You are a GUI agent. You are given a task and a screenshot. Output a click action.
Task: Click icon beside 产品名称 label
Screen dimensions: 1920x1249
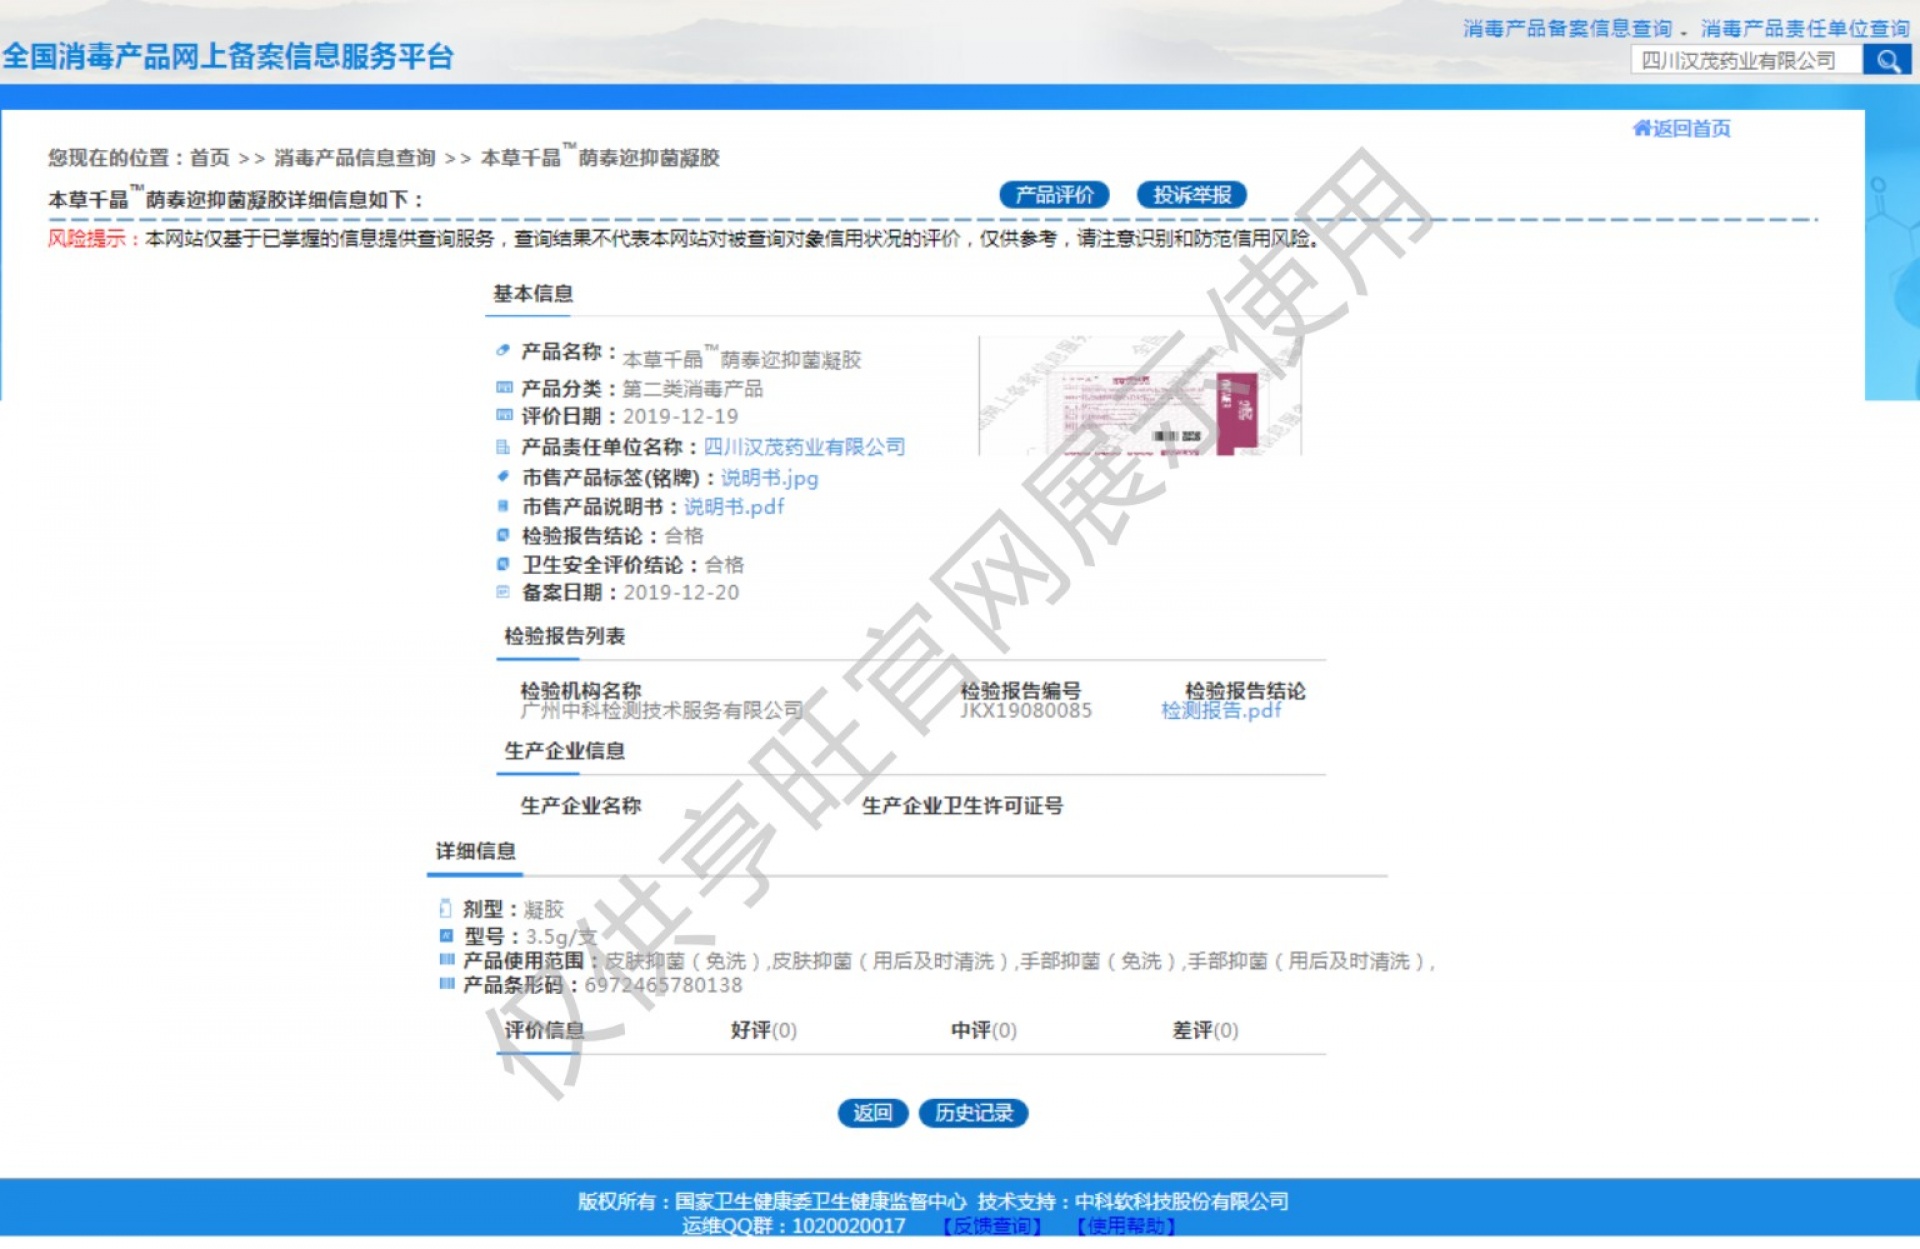coord(503,351)
